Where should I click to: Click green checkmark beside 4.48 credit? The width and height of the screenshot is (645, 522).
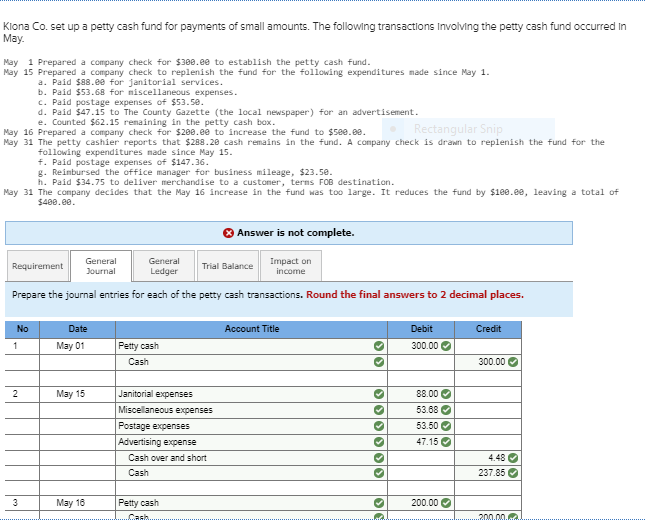[513, 458]
